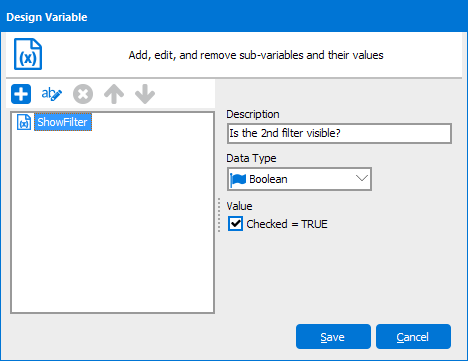The width and height of the screenshot is (468, 361).
Task: Click the vertical panel splitter dots
Action: point(219,215)
